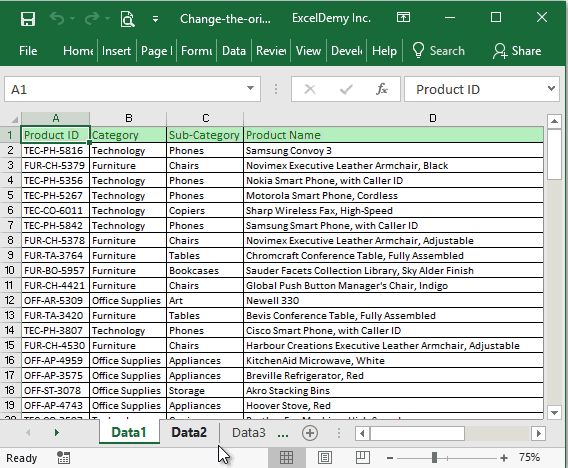Open the Developer ribbon tab
Image resolution: width=568 pixels, height=468 pixels.
pos(347,51)
